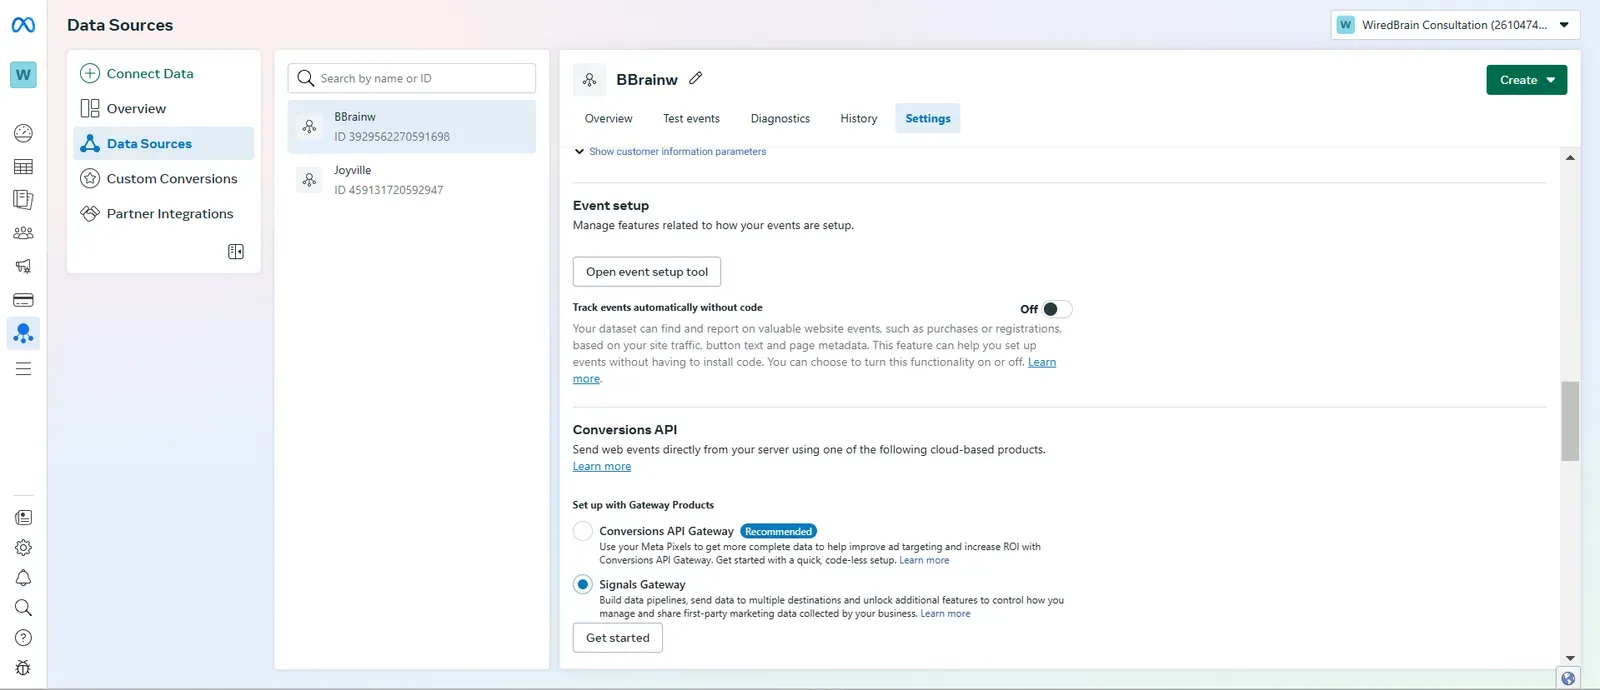Open Learn more link for automatic event tracking
Viewport: 1600px width, 690px height.
tap(1042, 362)
